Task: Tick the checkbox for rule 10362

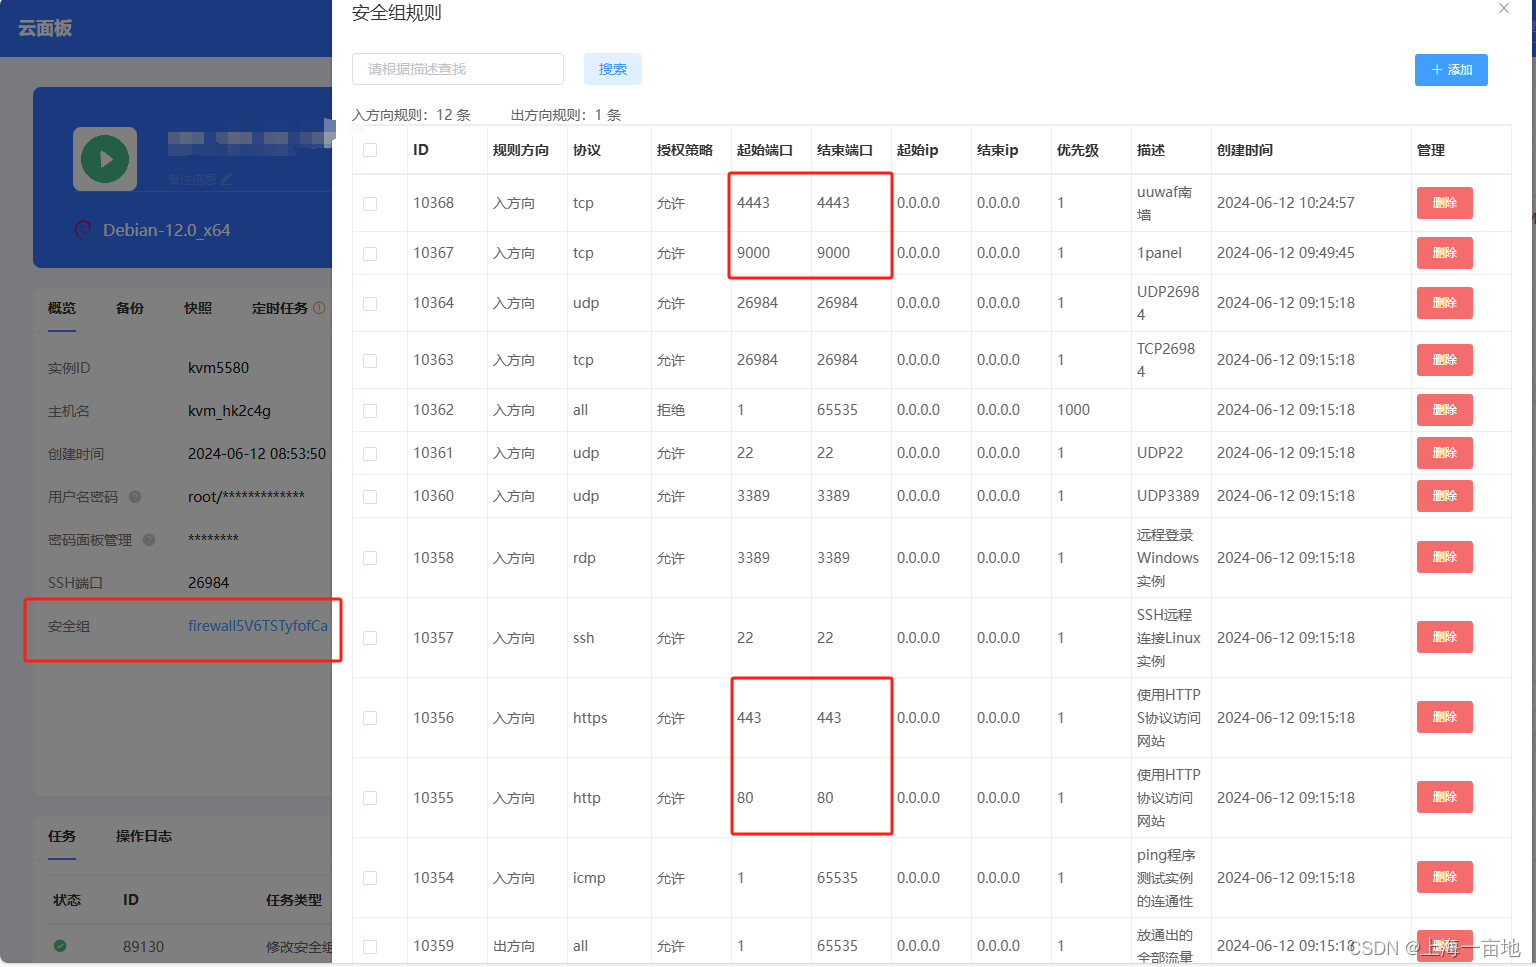Action: click(370, 410)
